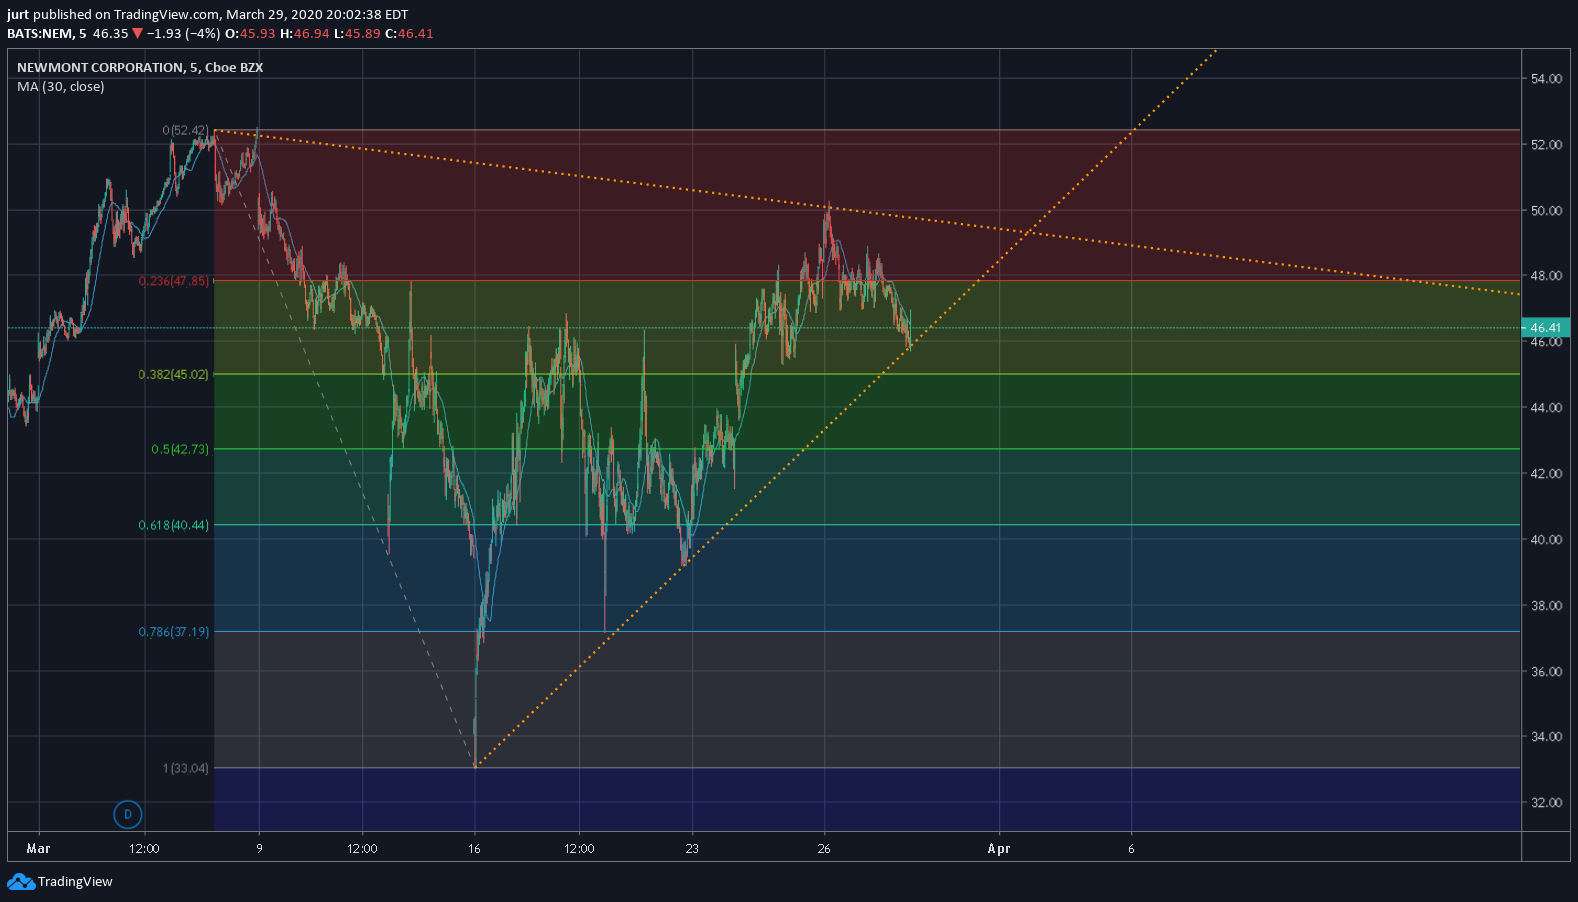Click the circled D dividend marker

pyautogui.click(x=127, y=814)
